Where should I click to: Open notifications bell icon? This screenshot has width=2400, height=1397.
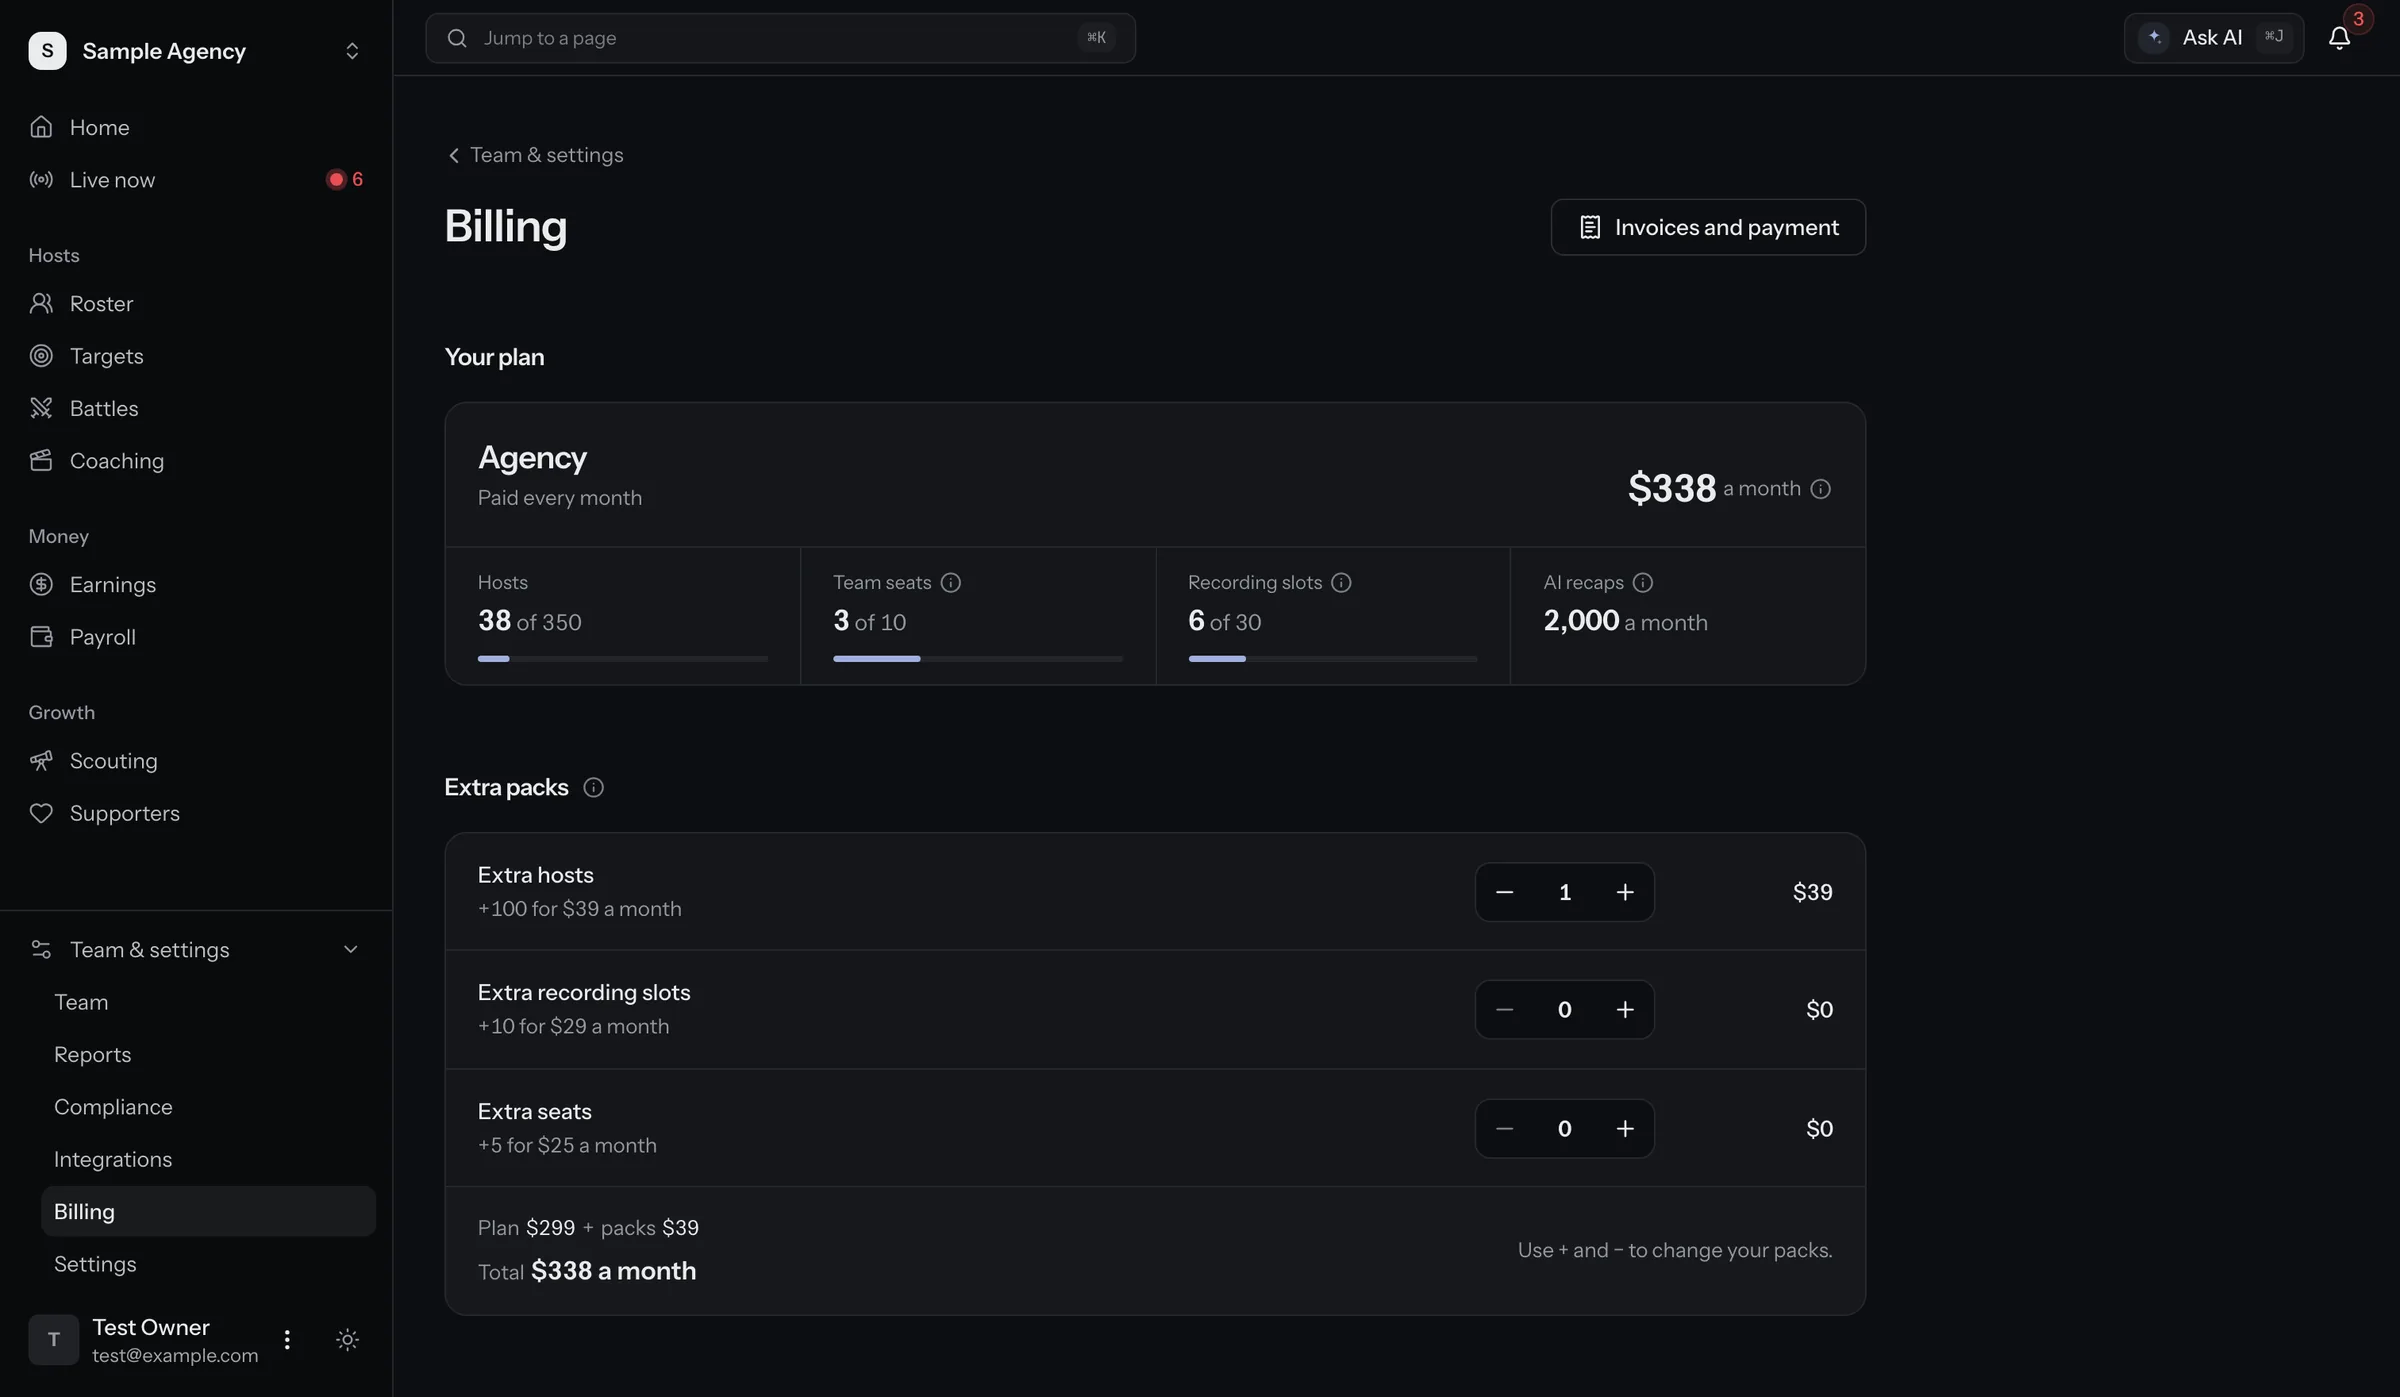coord(2339,38)
